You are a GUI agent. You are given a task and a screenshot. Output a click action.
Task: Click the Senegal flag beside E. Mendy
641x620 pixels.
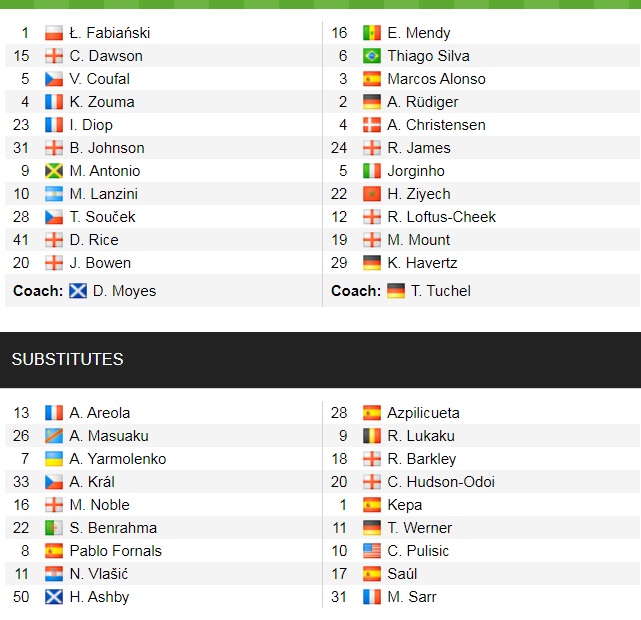[x=372, y=33]
